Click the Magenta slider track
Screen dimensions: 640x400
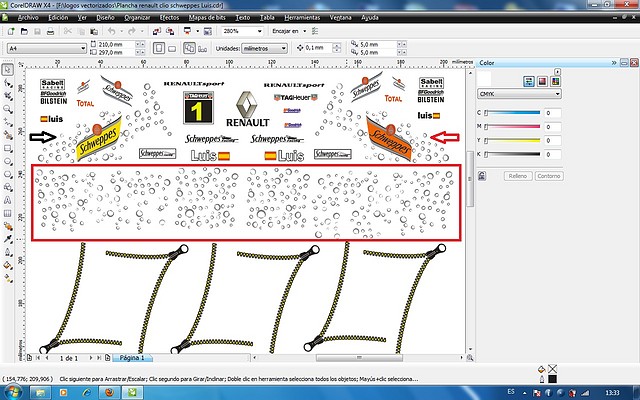point(513,127)
